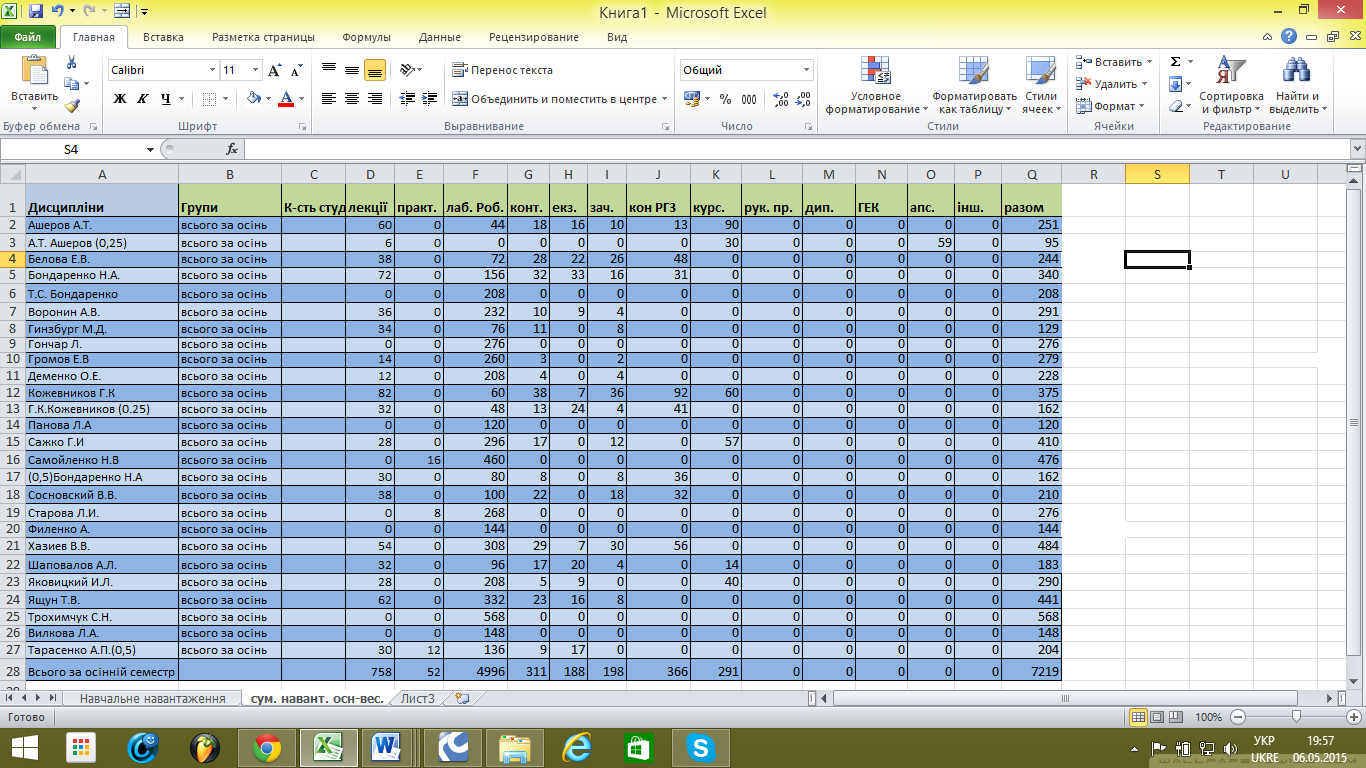This screenshot has width=1366, height=768.
Task: Click Find and Select binoculars icon
Action: 1297,84
